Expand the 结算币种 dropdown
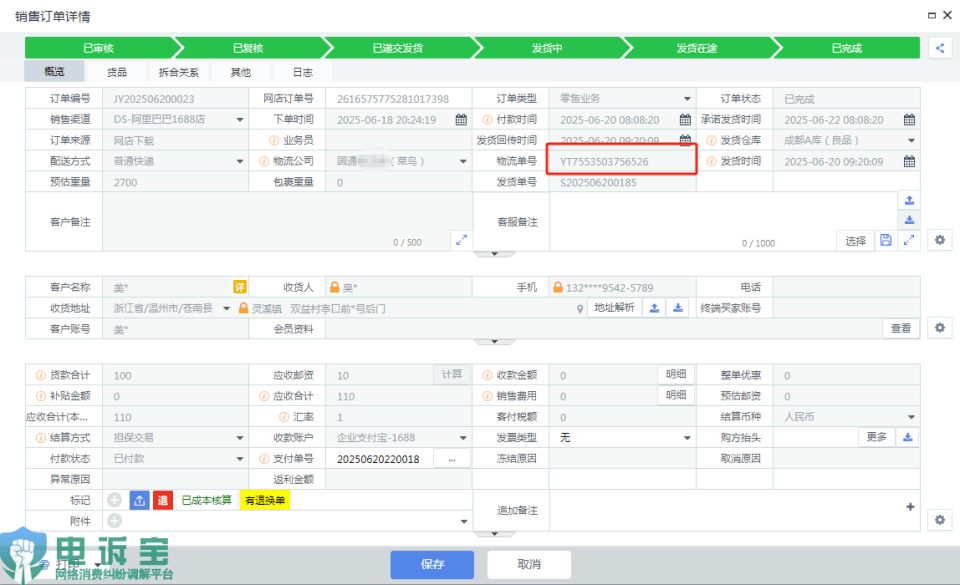 coord(910,417)
